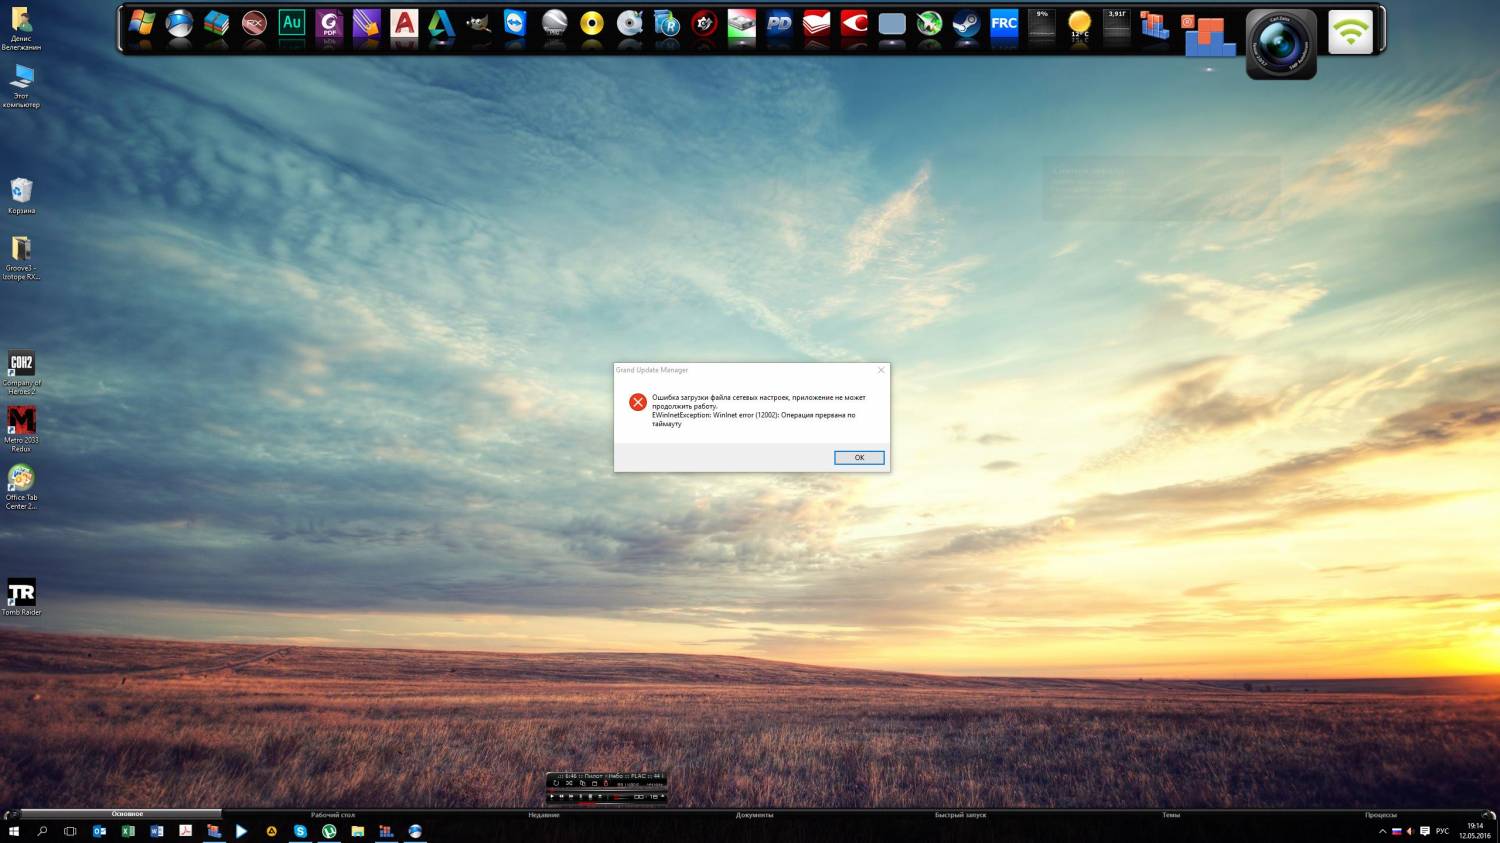Open the Windows Start menu
Image resolution: width=1500 pixels, height=843 pixels.
14,831
